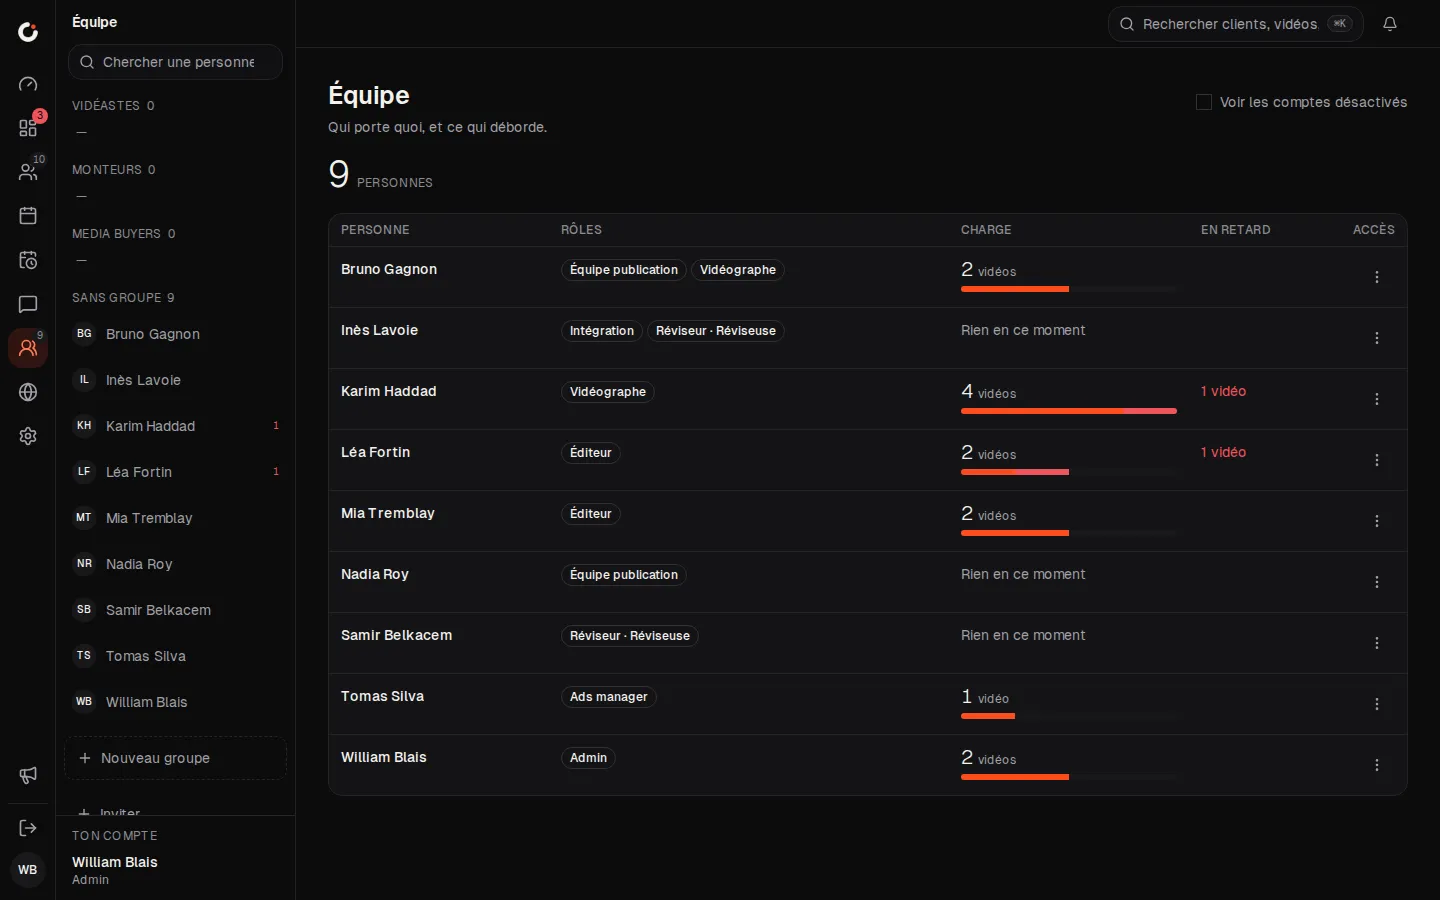
Task: Open the megaphone announcements icon
Action: [x=28, y=776]
